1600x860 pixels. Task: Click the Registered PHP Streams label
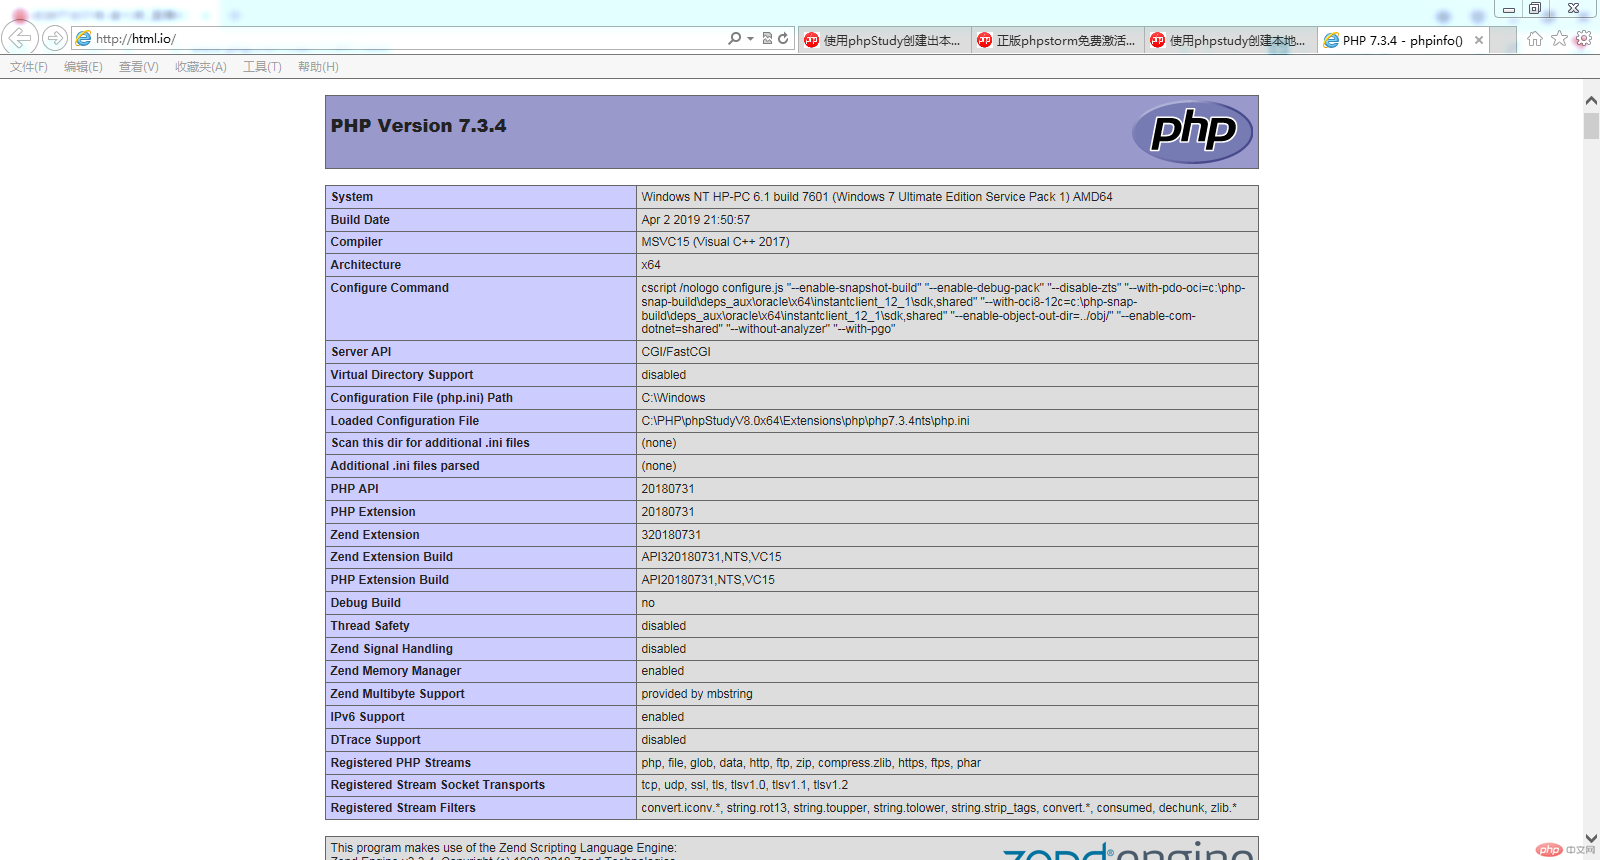point(400,763)
